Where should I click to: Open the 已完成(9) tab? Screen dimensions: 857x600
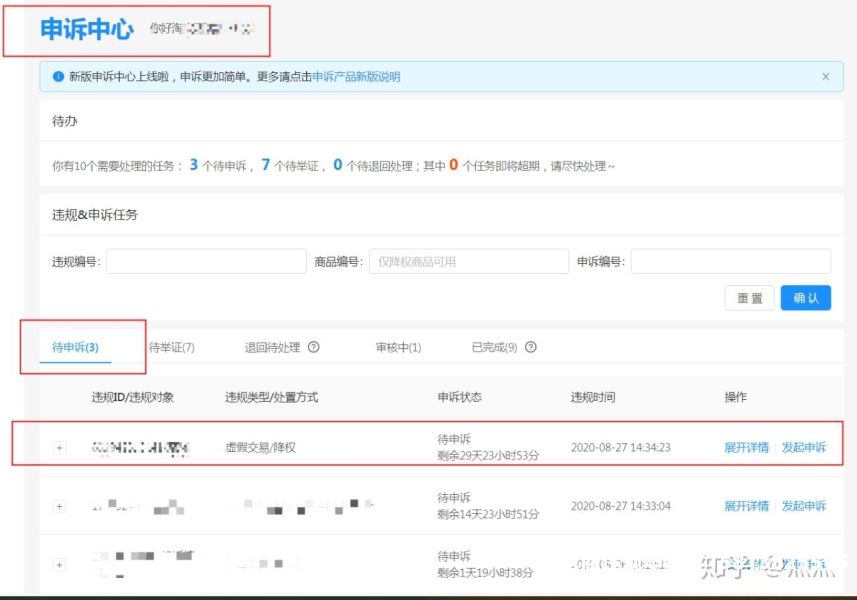coord(494,348)
